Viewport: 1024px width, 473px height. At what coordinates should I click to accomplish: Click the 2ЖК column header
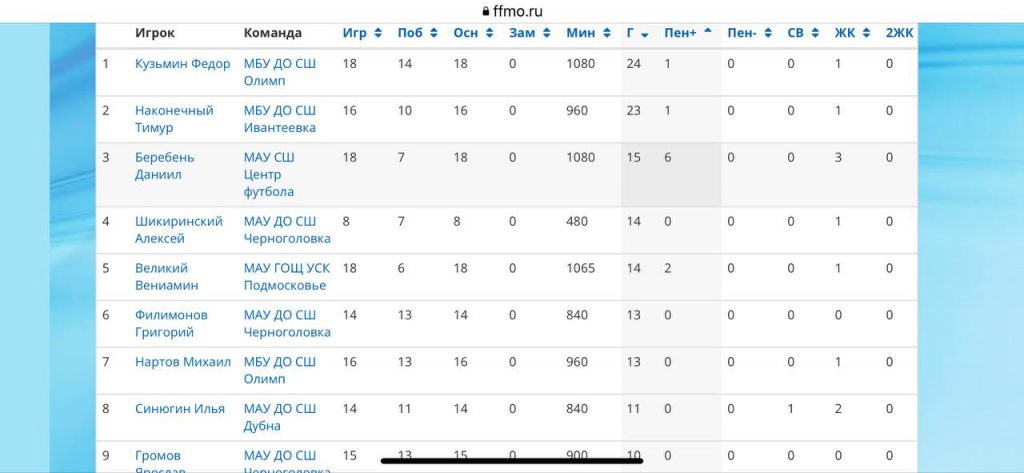(x=899, y=33)
